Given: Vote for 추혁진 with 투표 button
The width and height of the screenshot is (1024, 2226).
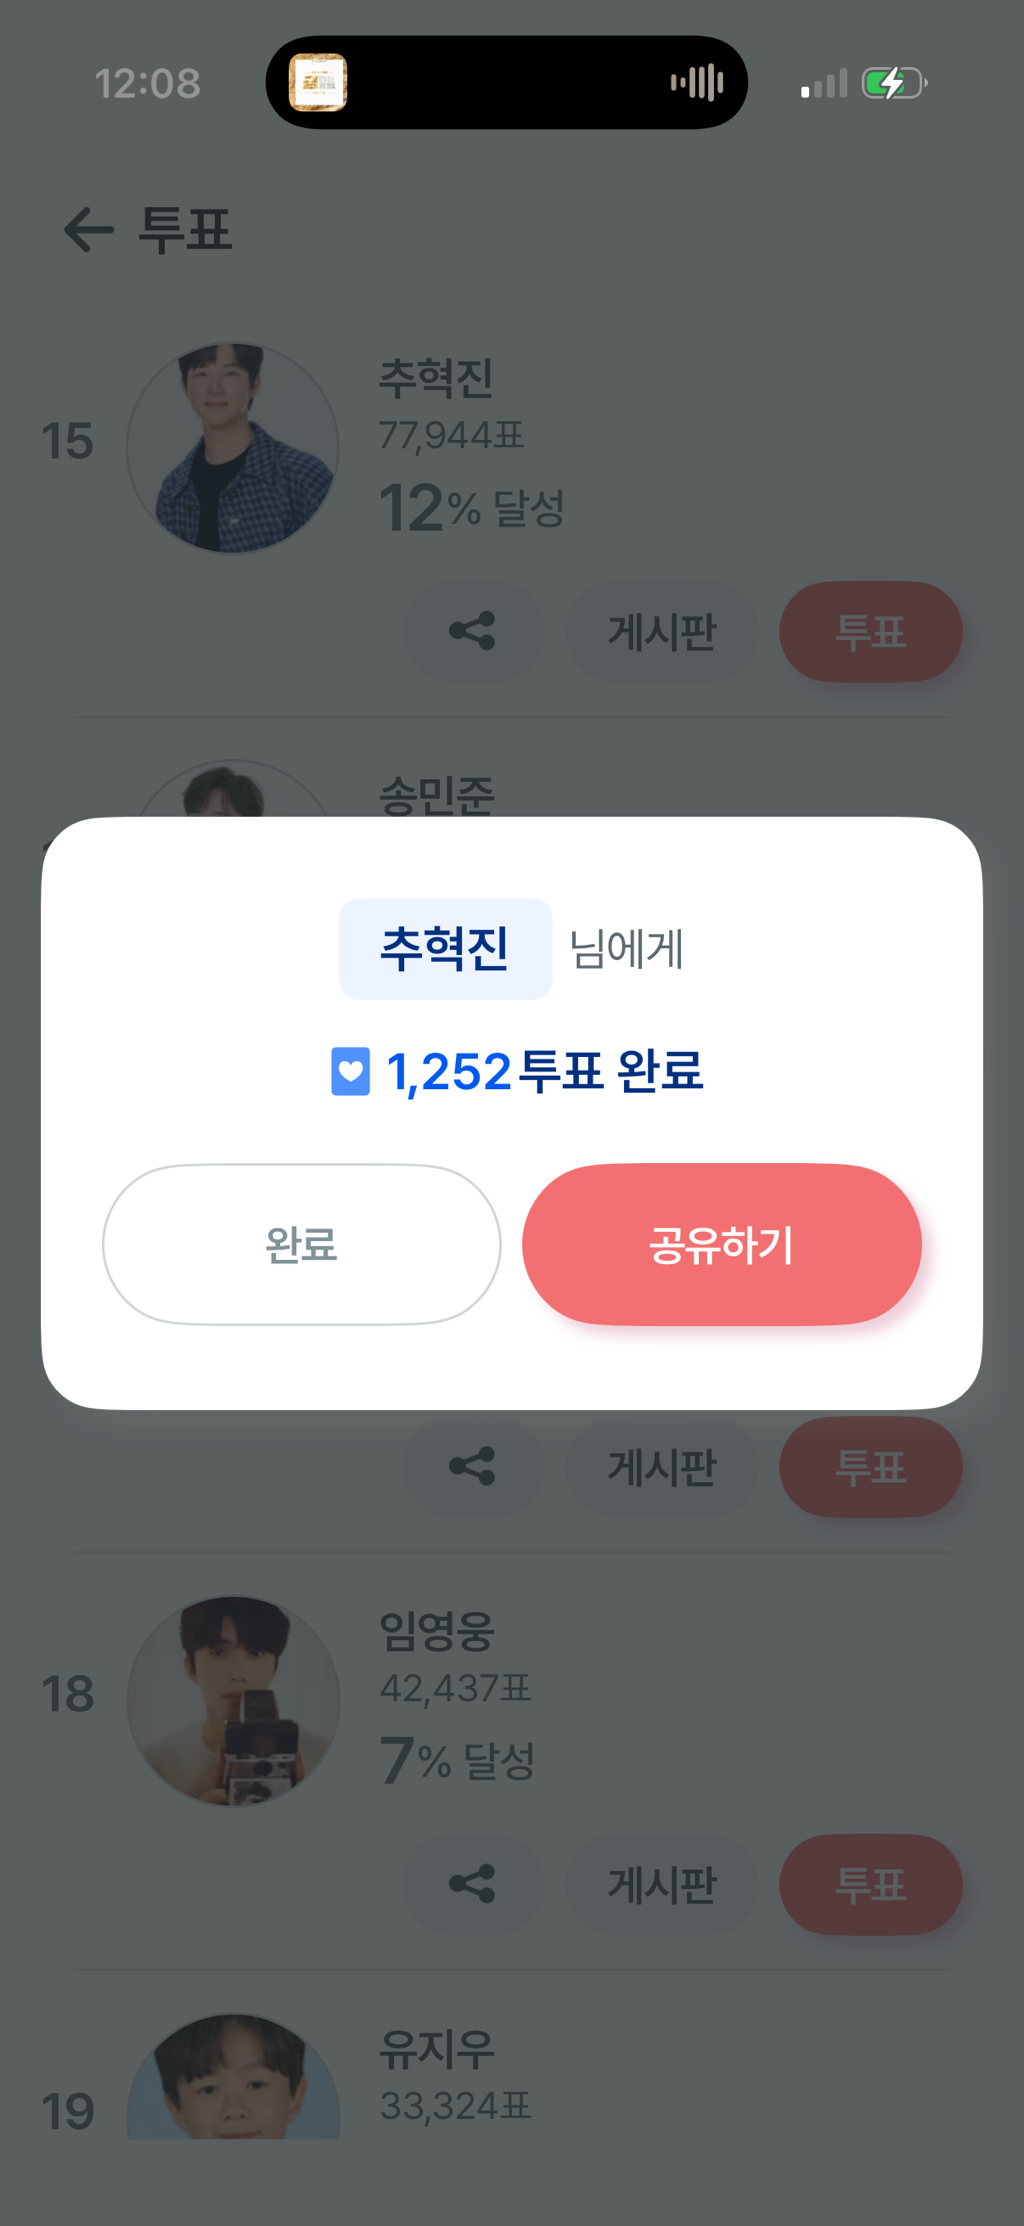Looking at the screenshot, I should (870, 632).
